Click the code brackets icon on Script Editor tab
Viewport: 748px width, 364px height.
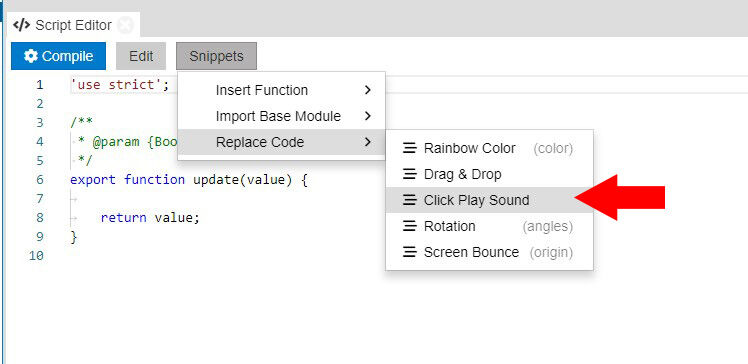[21, 25]
